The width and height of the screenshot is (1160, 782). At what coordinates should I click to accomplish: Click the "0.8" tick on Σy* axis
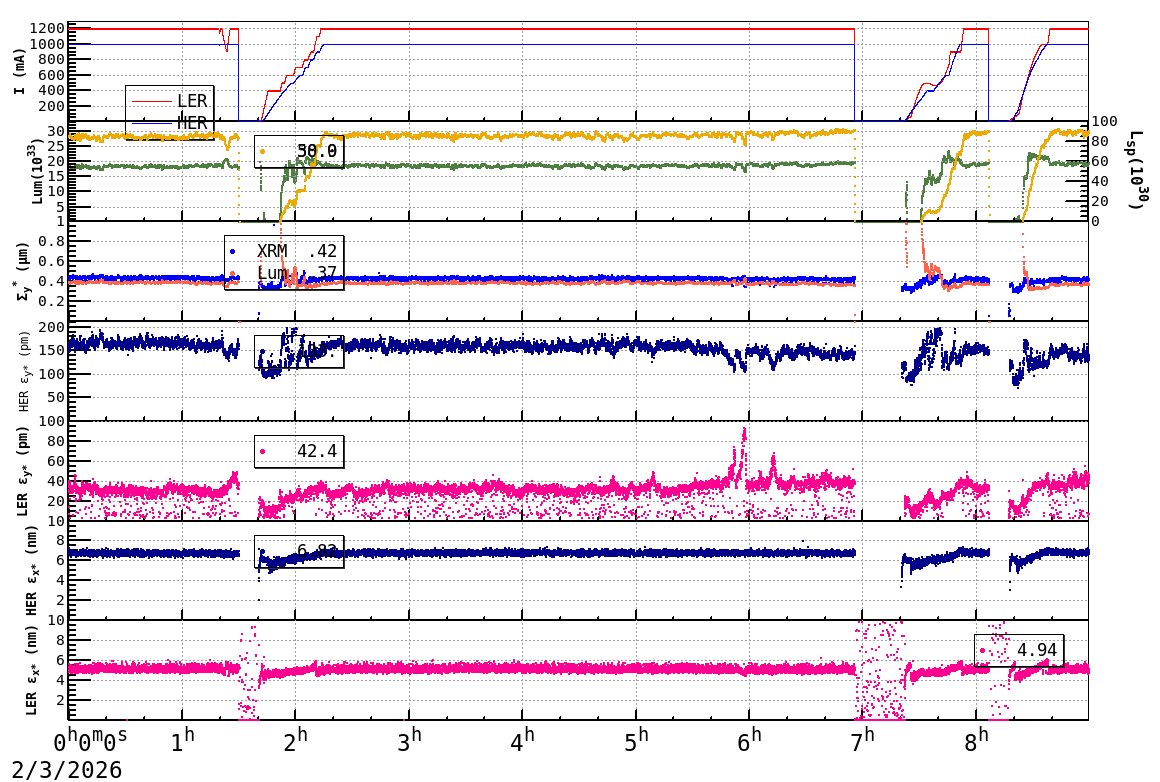(52, 241)
